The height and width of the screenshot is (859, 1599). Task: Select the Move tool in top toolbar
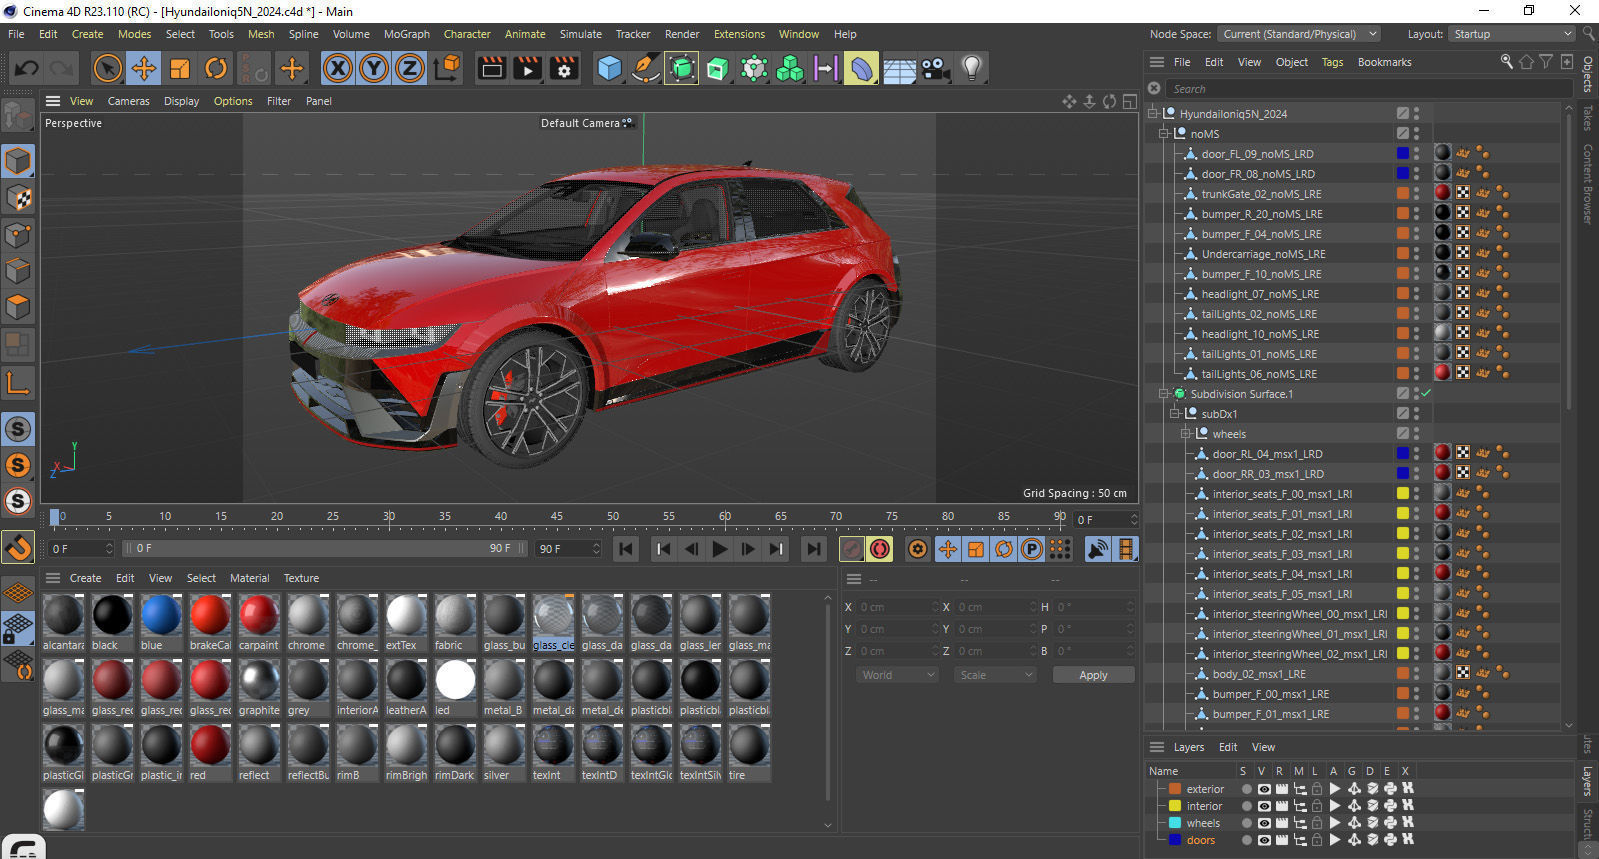[143, 68]
